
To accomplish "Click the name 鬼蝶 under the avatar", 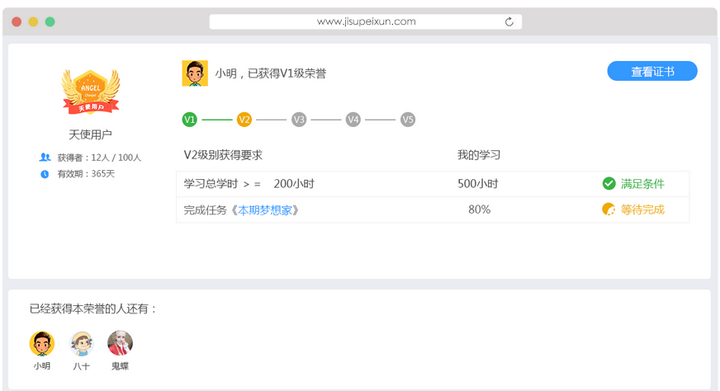I will point(120,366).
